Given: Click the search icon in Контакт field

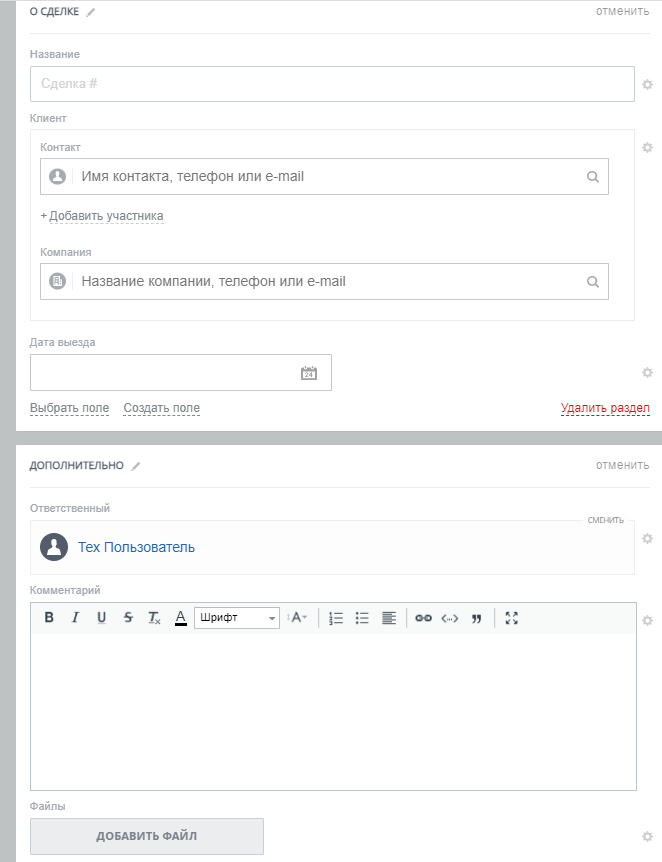Looking at the screenshot, I should (593, 177).
